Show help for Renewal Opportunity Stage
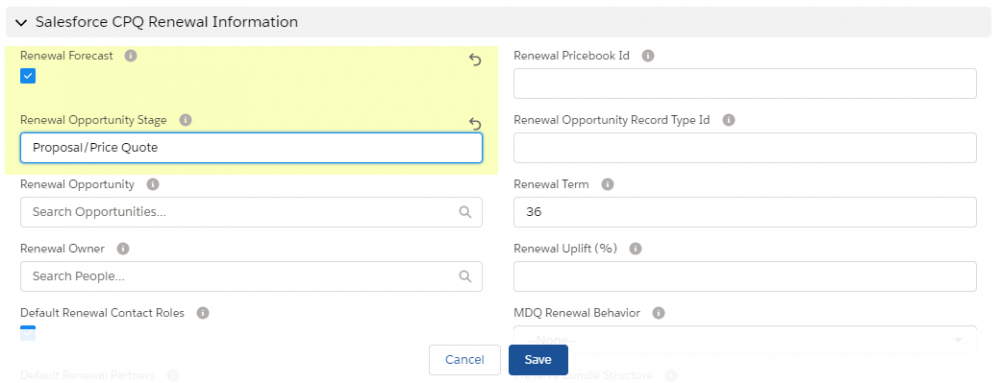The height and width of the screenshot is (383, 1000). coord(186,120)
